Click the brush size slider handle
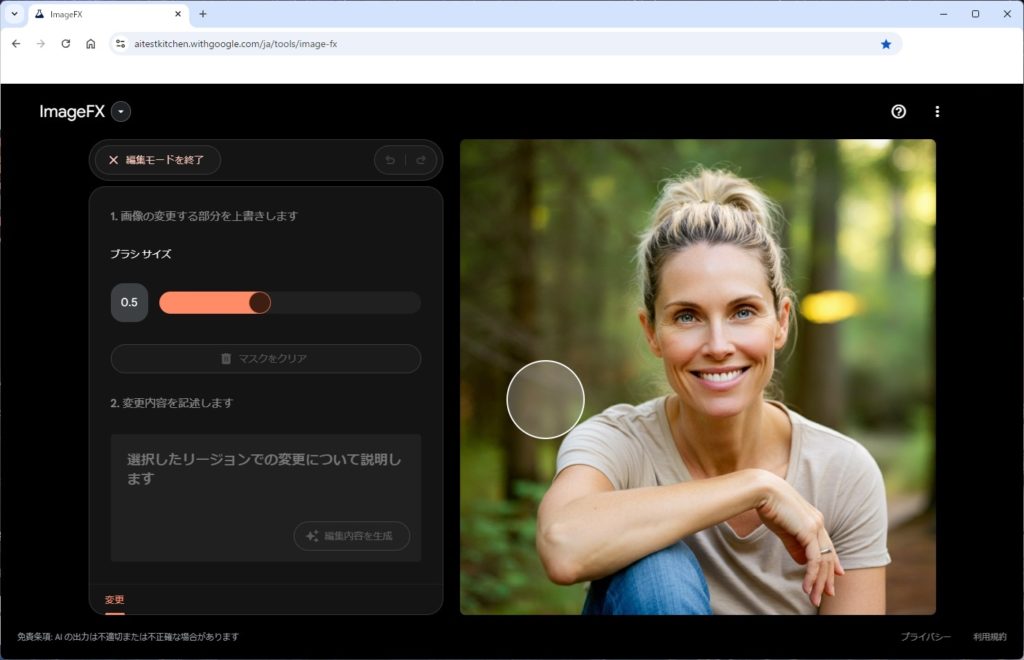Image resolution: width=1024 pixels, height=660 pixels. coord(259,303)
